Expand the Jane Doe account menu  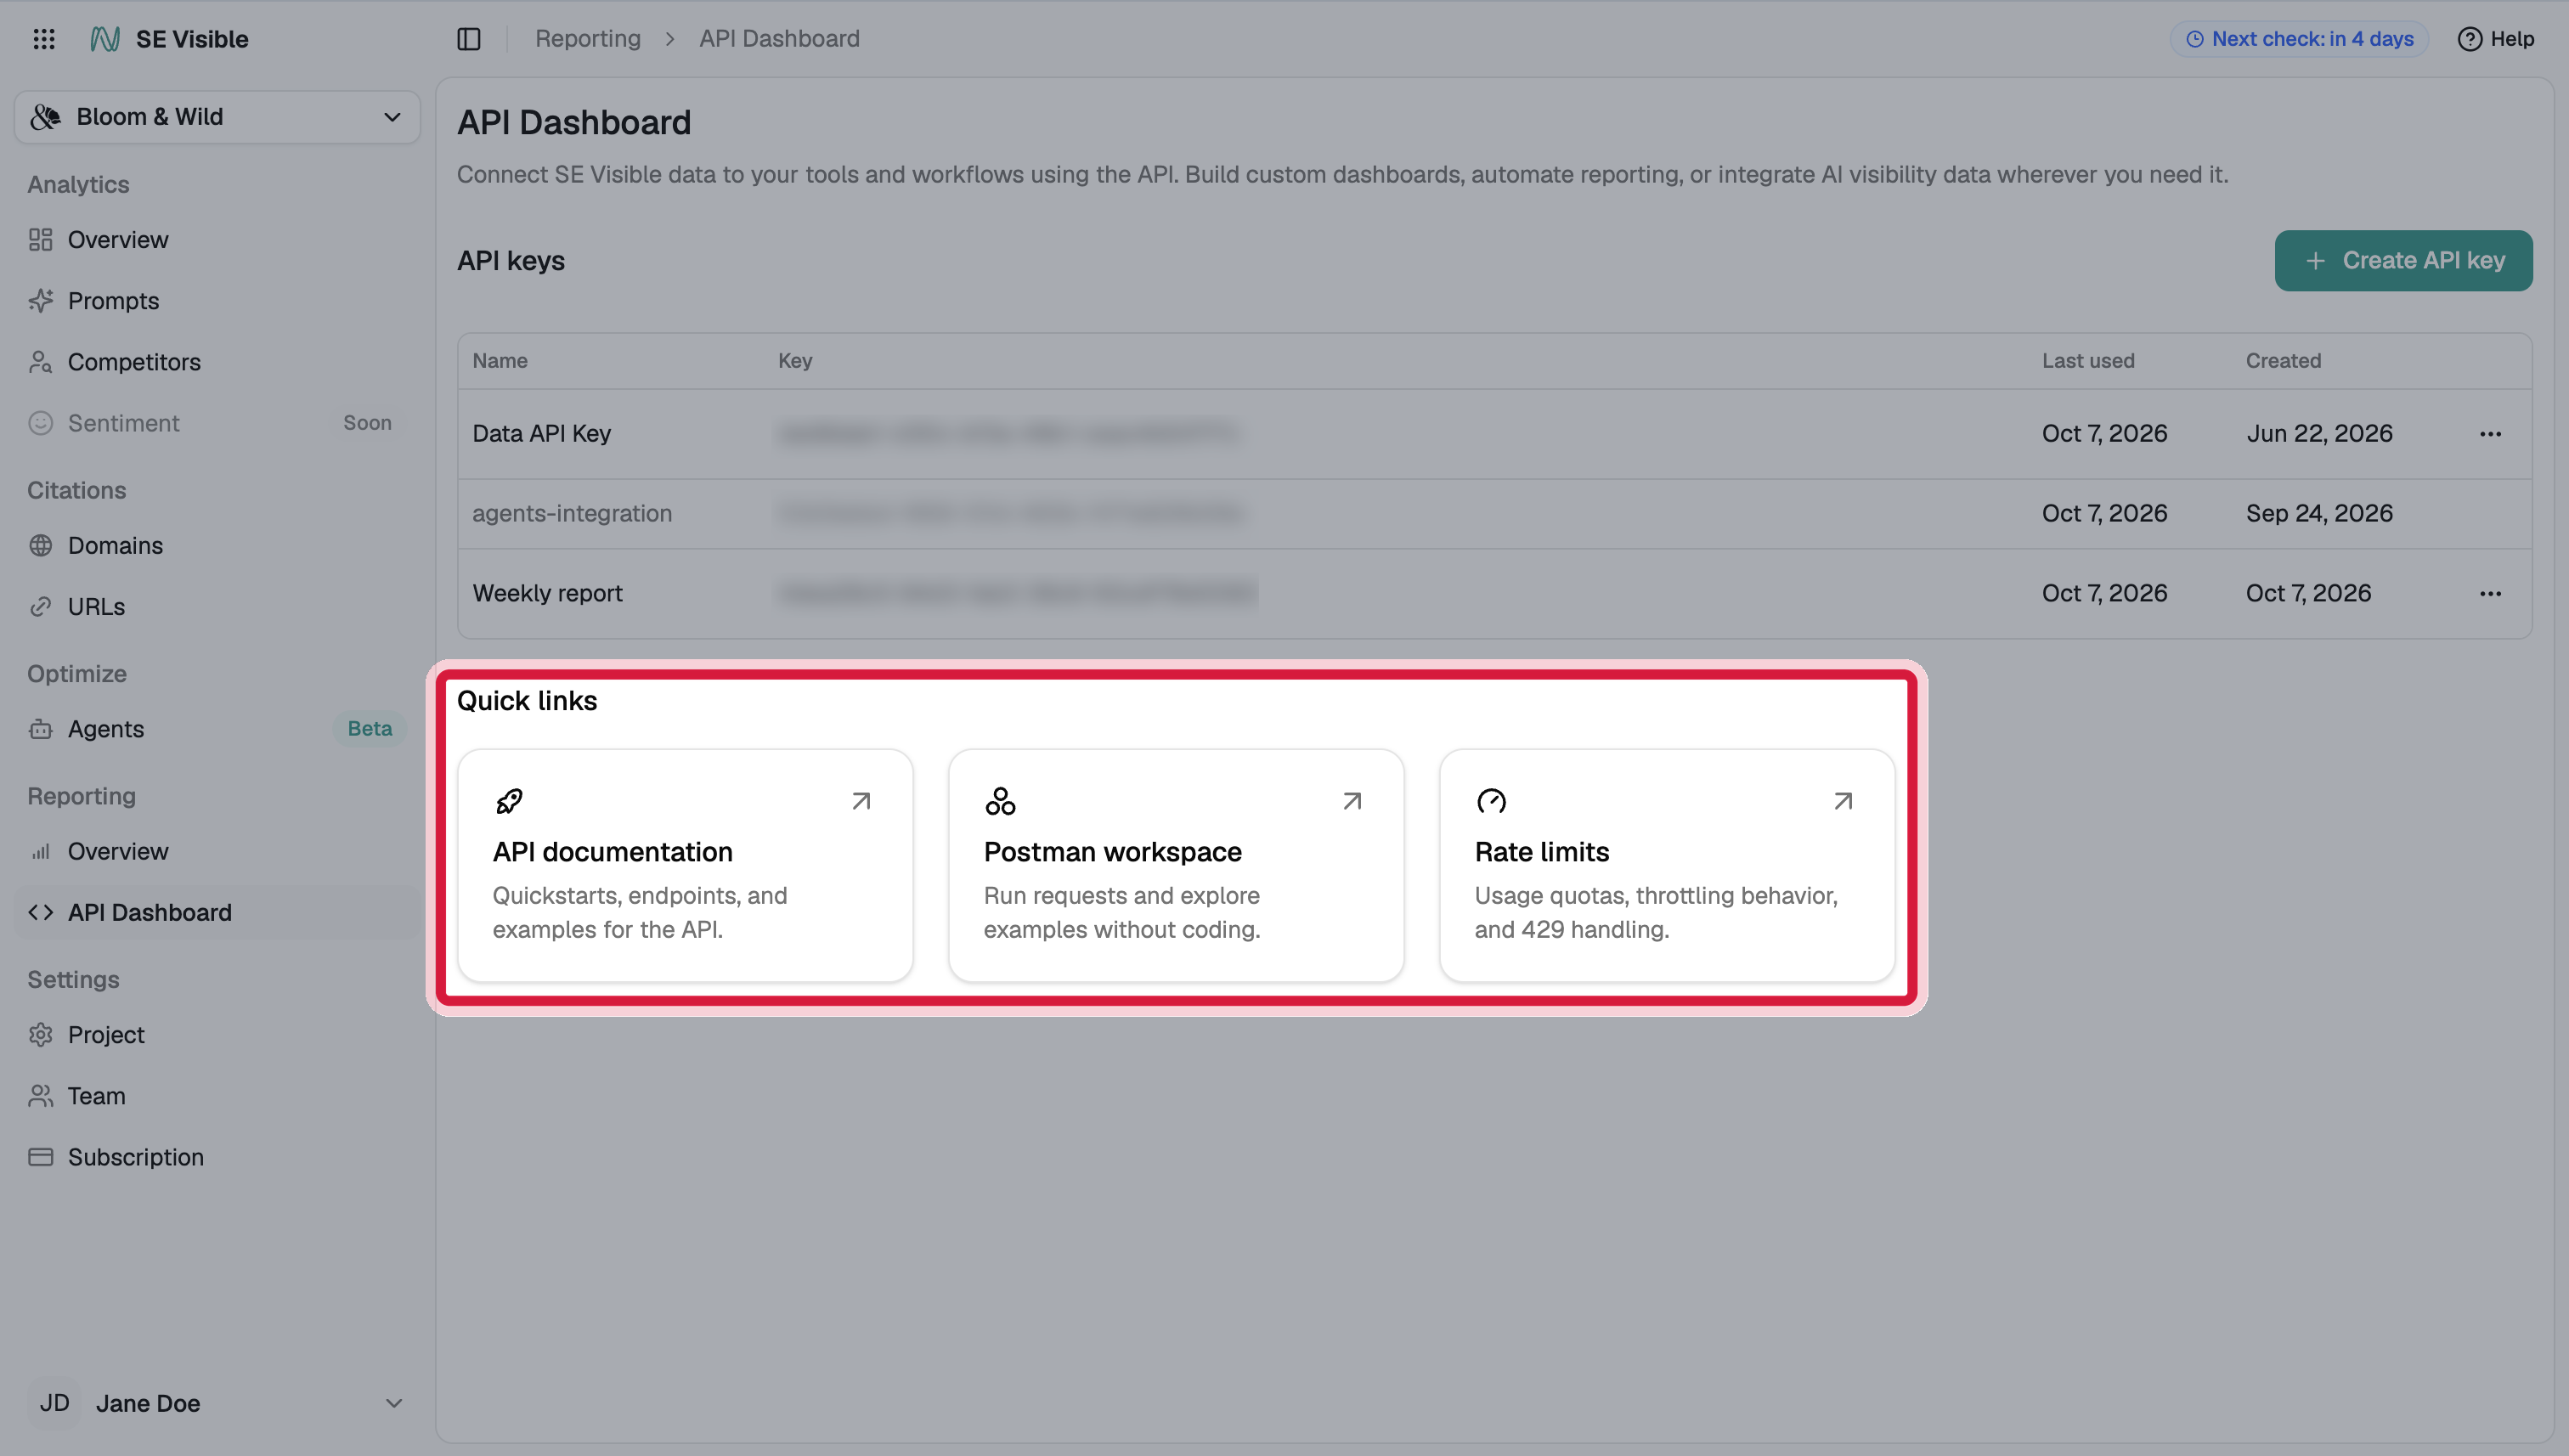[217, 1403]
